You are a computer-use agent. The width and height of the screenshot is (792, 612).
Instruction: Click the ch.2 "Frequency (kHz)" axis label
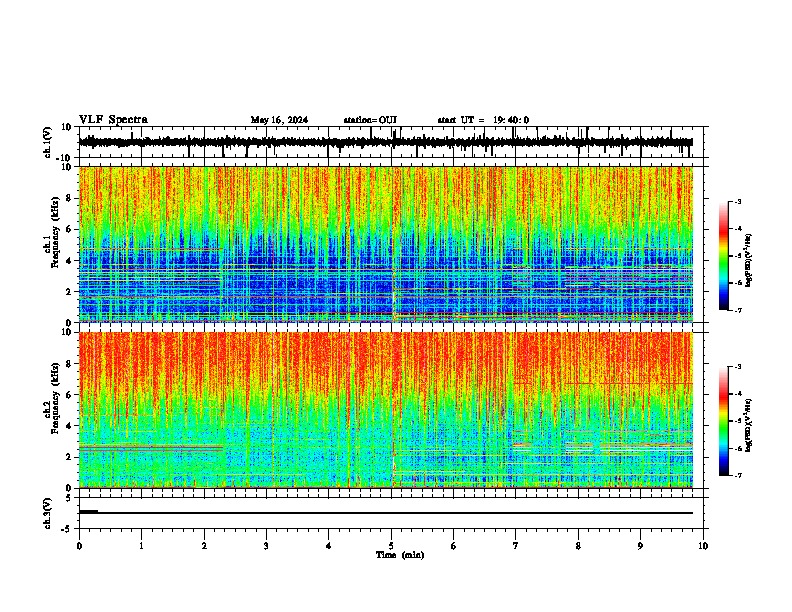[55, 398]
